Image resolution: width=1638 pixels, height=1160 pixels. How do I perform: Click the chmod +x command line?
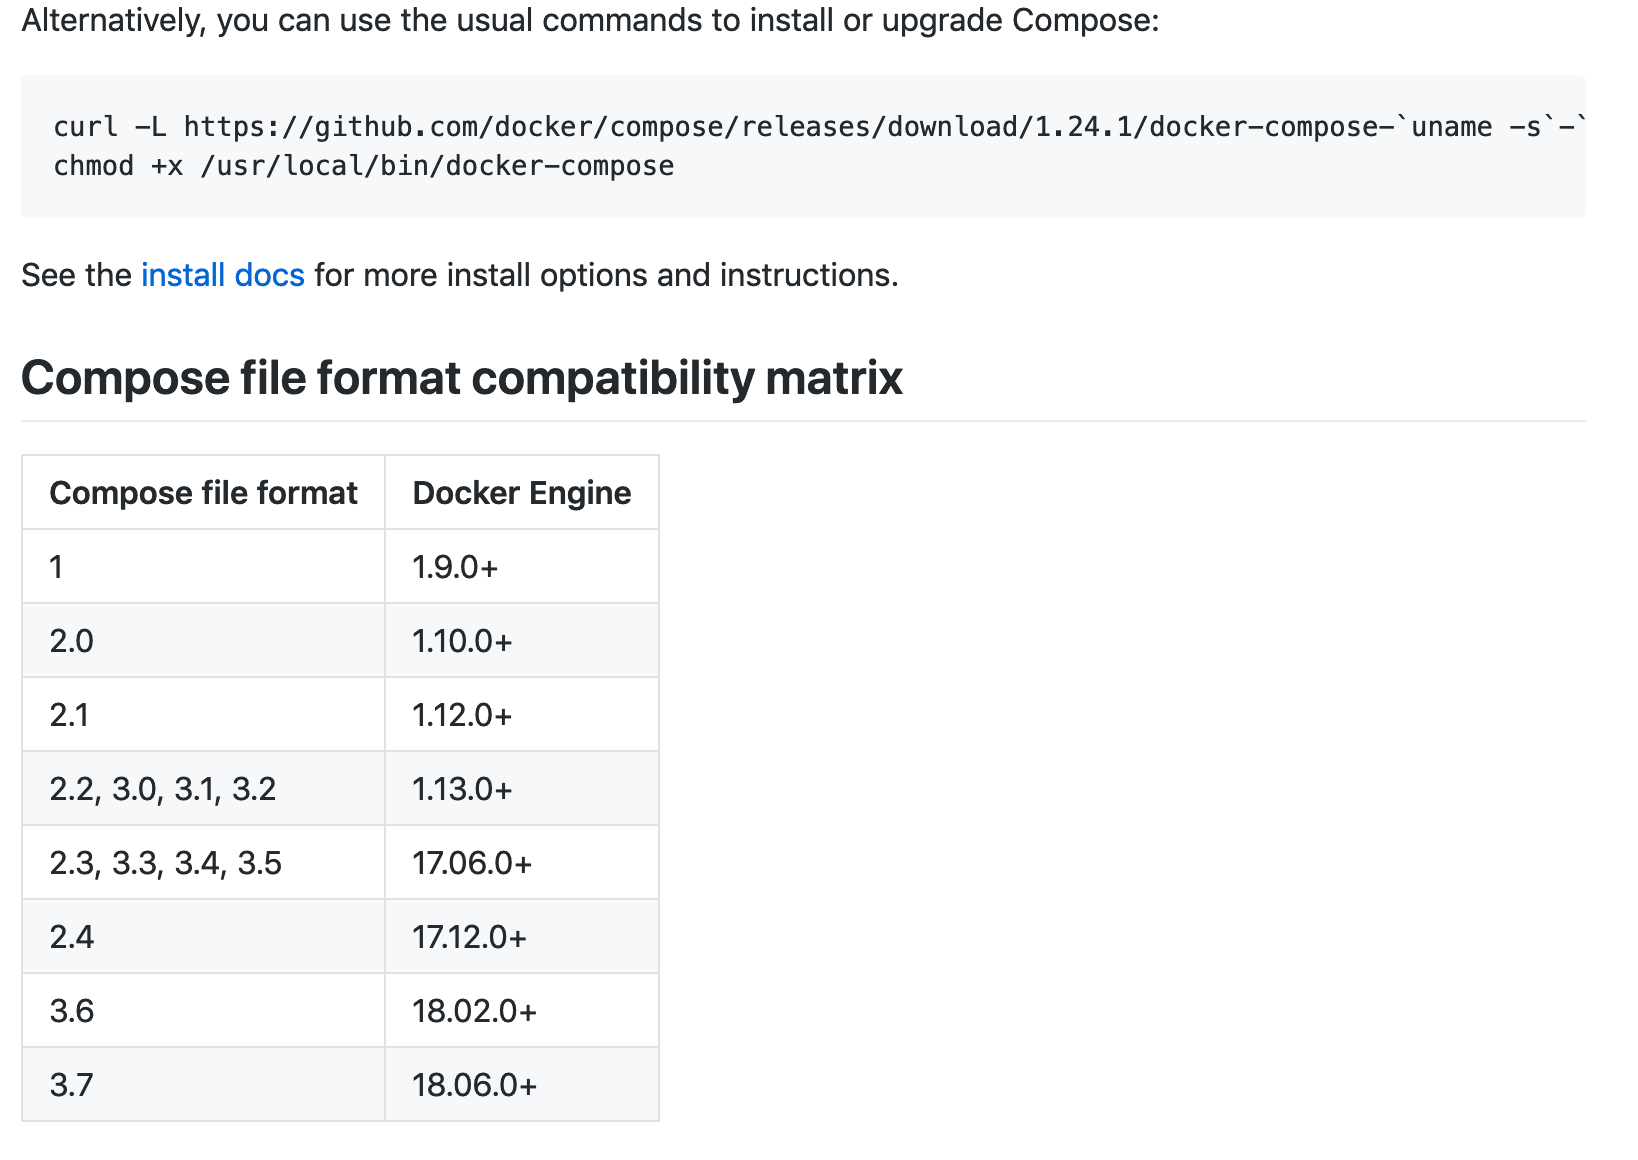click(x=364, y=166)
